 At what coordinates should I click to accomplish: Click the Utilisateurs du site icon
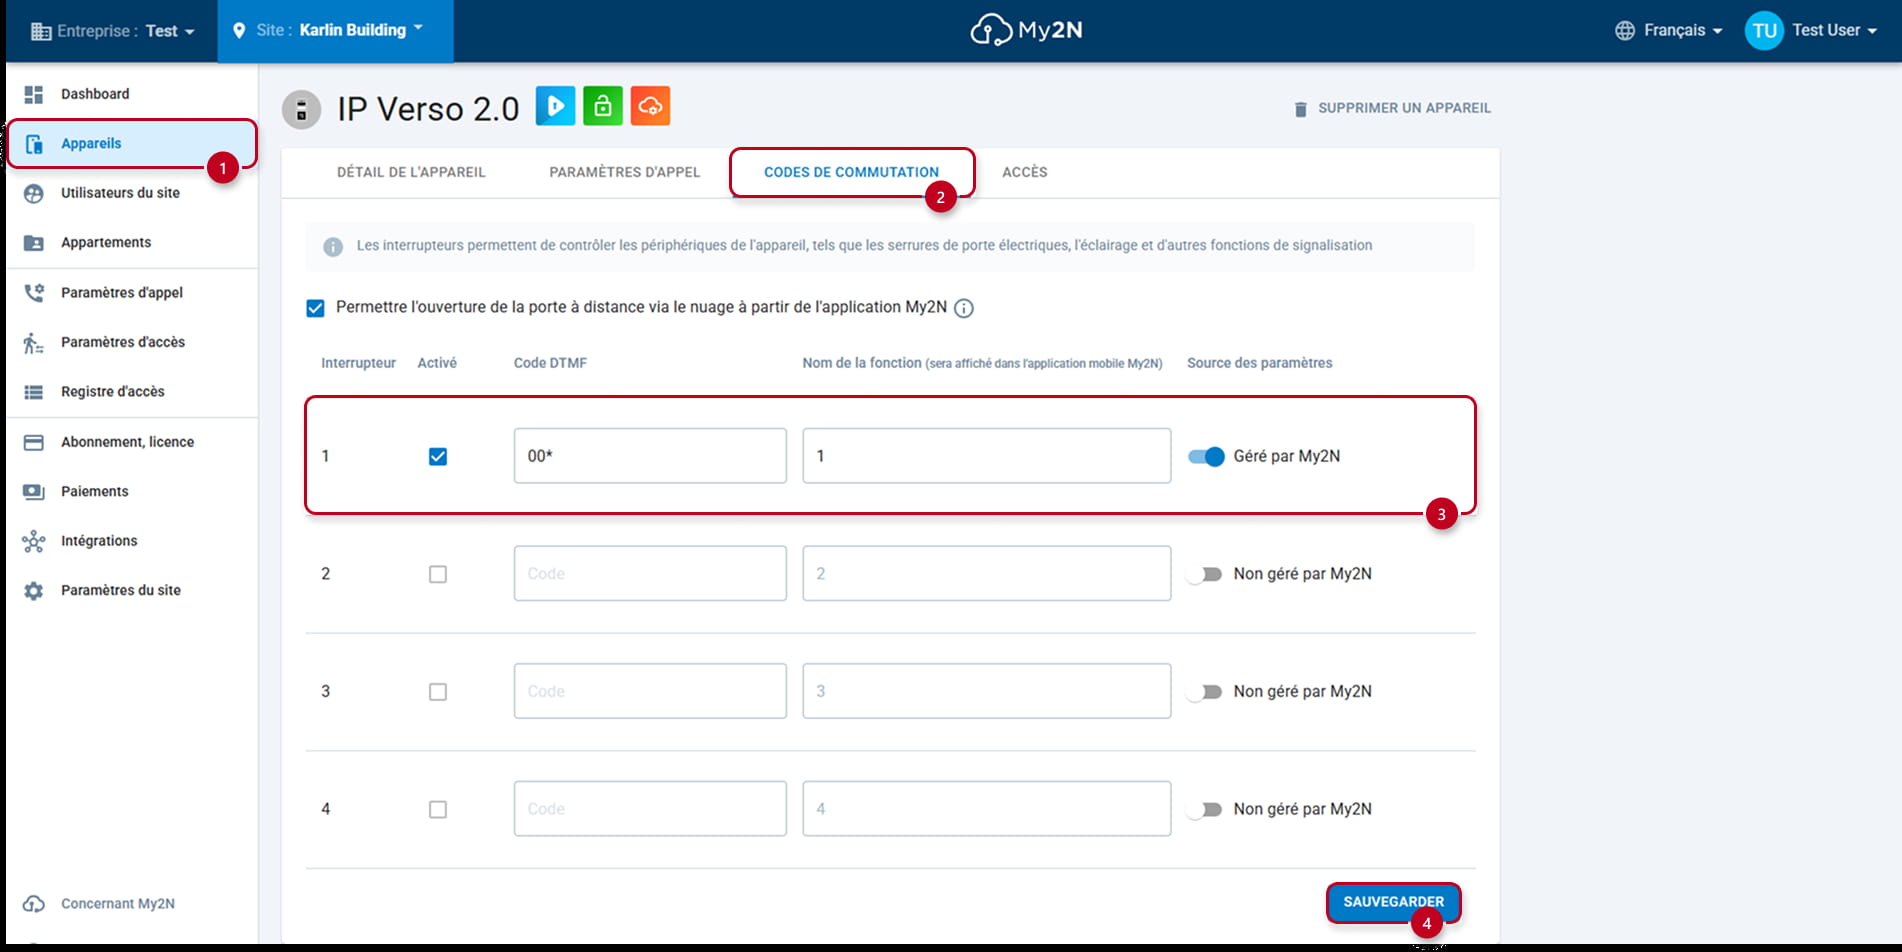click(x=34, y=193)
